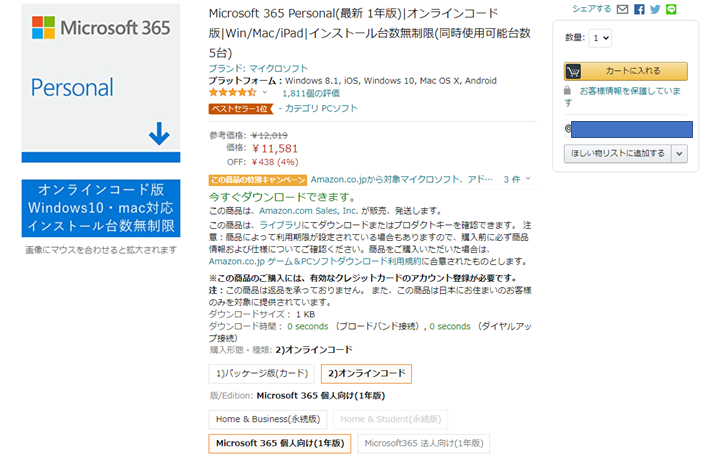Screen dimensions: 704x457
Task: Select the 1)パッケージ版(カード) purchase option
Action: (x=262, y=374)
